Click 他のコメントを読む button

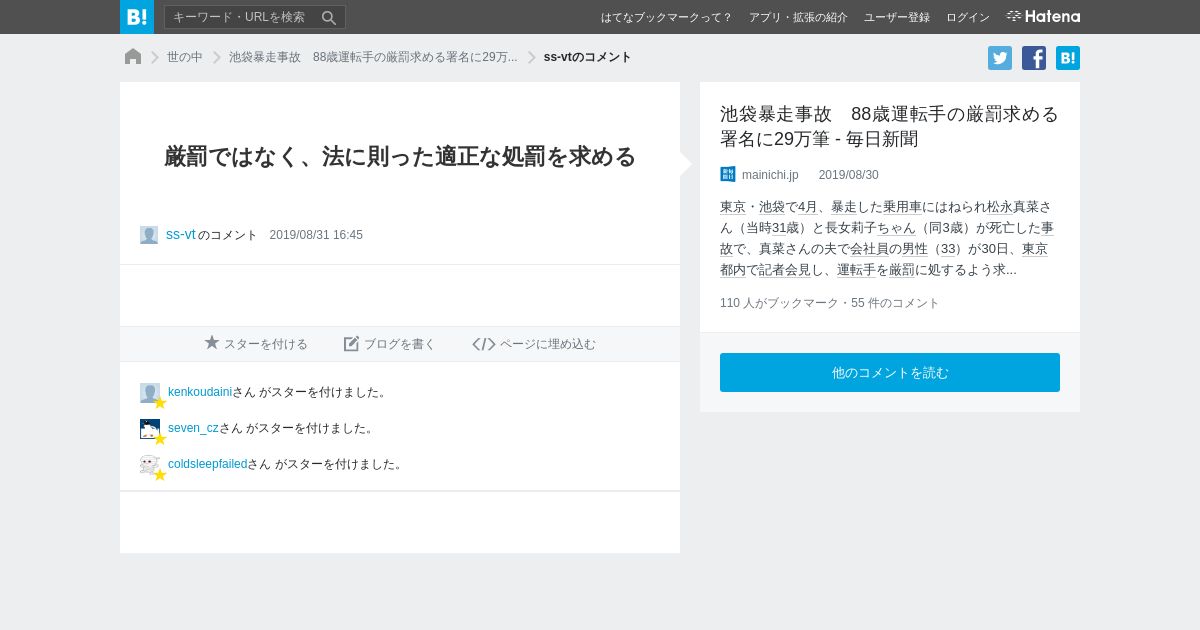[890, 372]
